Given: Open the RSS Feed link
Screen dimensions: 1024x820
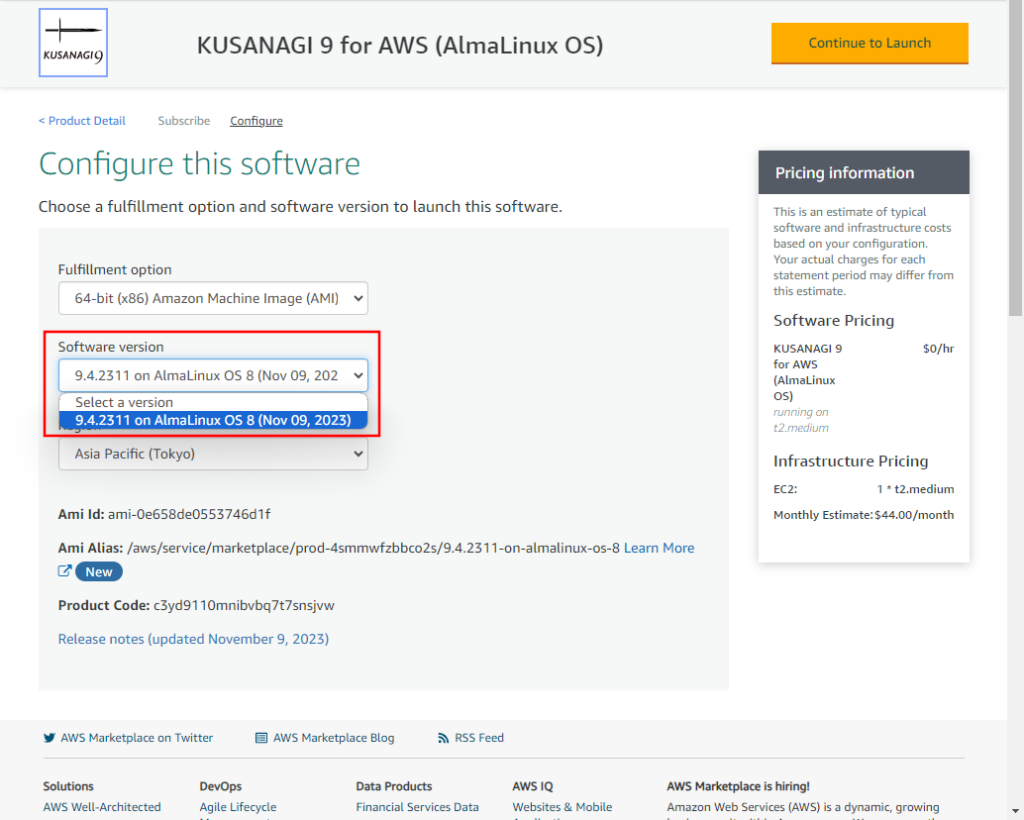Looking at the screenshot, I should [479, 738].
